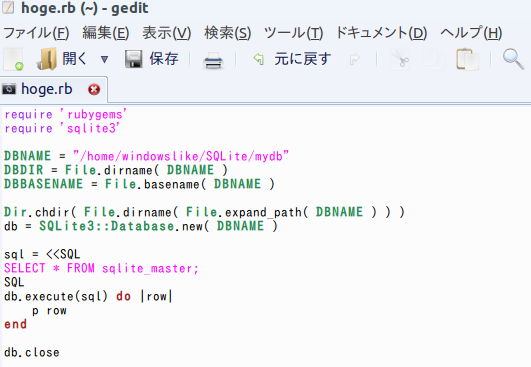Click the 保存 label in toolbar
This screenshot has width=531, height=367.
(164, 59)
